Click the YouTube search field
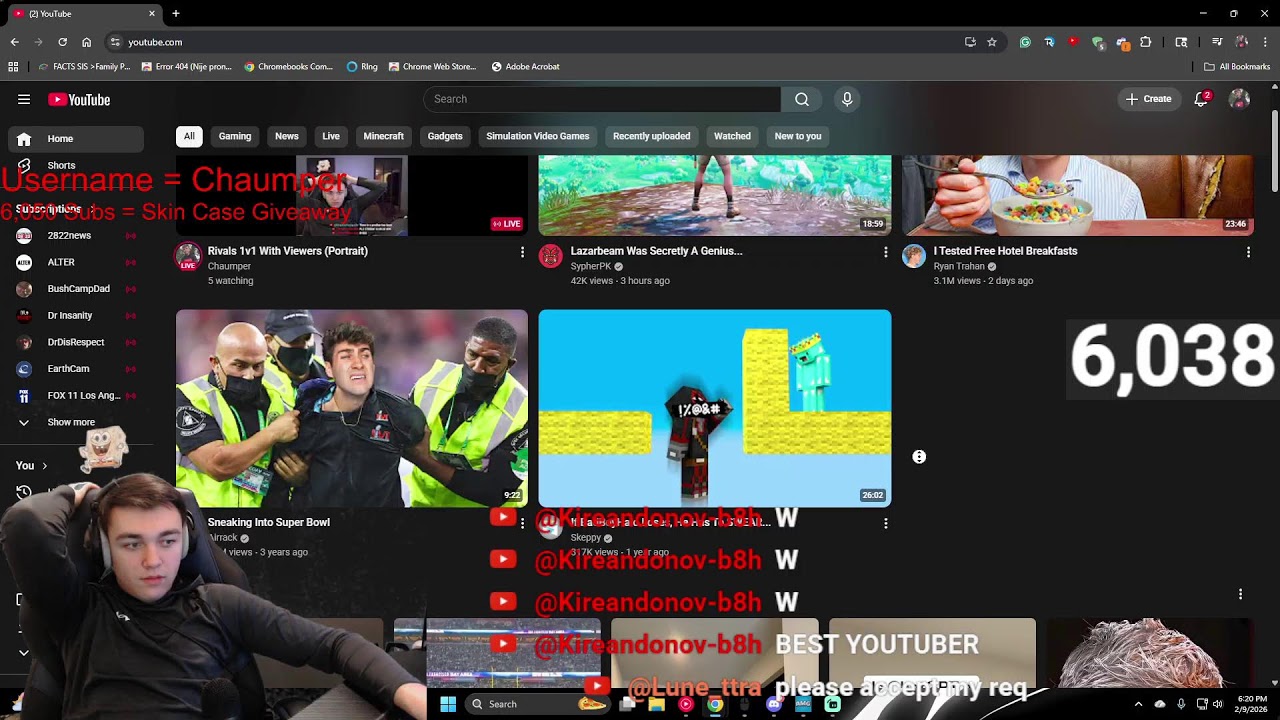 click(602, 99)
